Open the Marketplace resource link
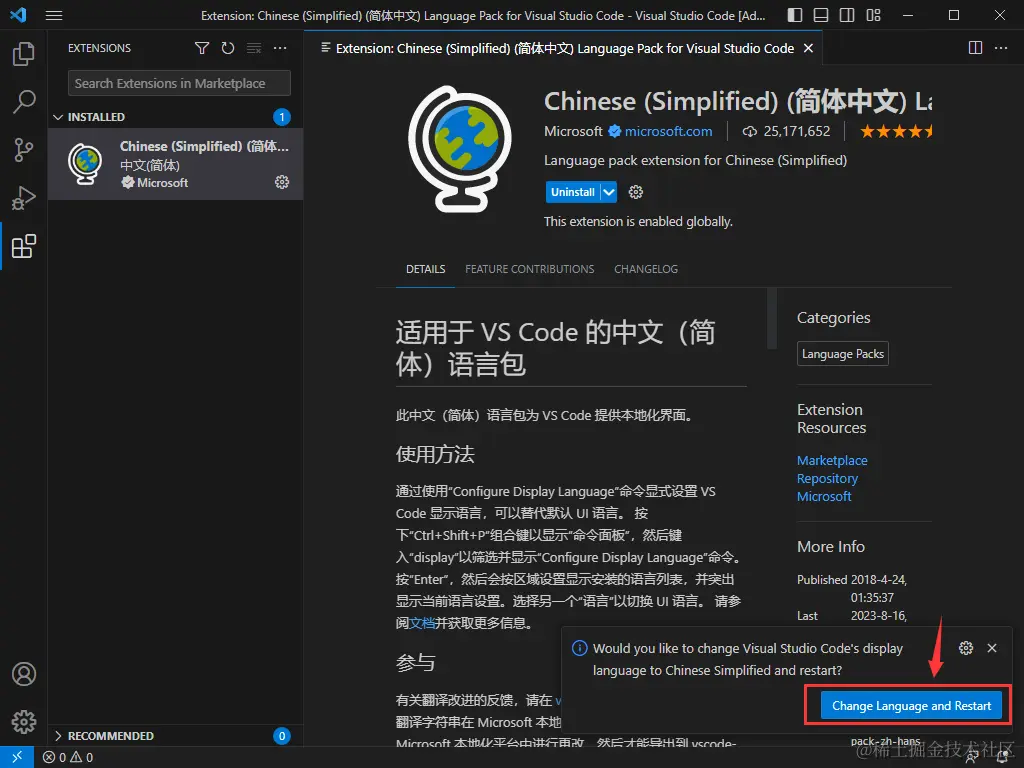The height and width of the screenshot is (768, 1024). click(832, 460)
